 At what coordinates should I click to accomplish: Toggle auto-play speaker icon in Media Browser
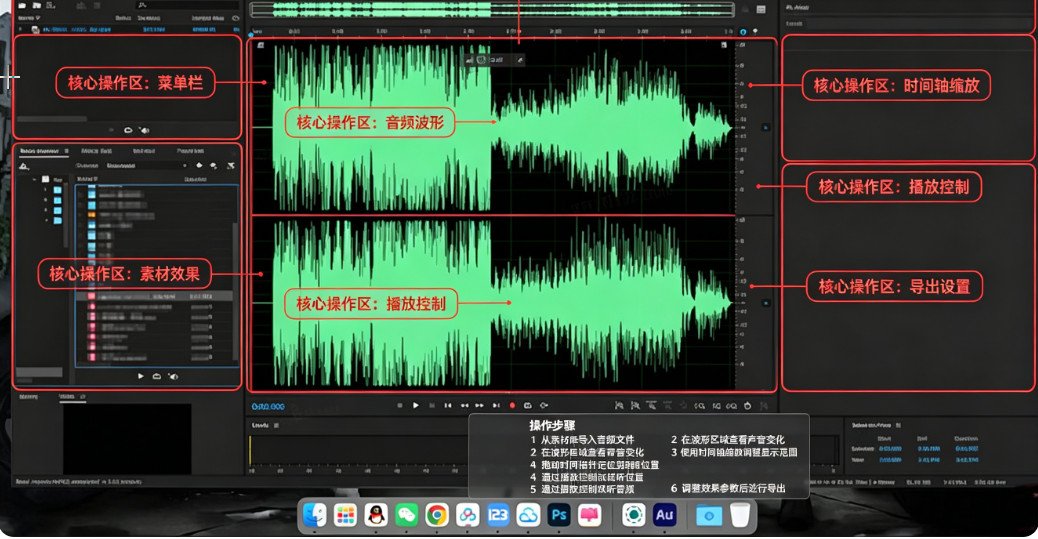tap(173, 376)
